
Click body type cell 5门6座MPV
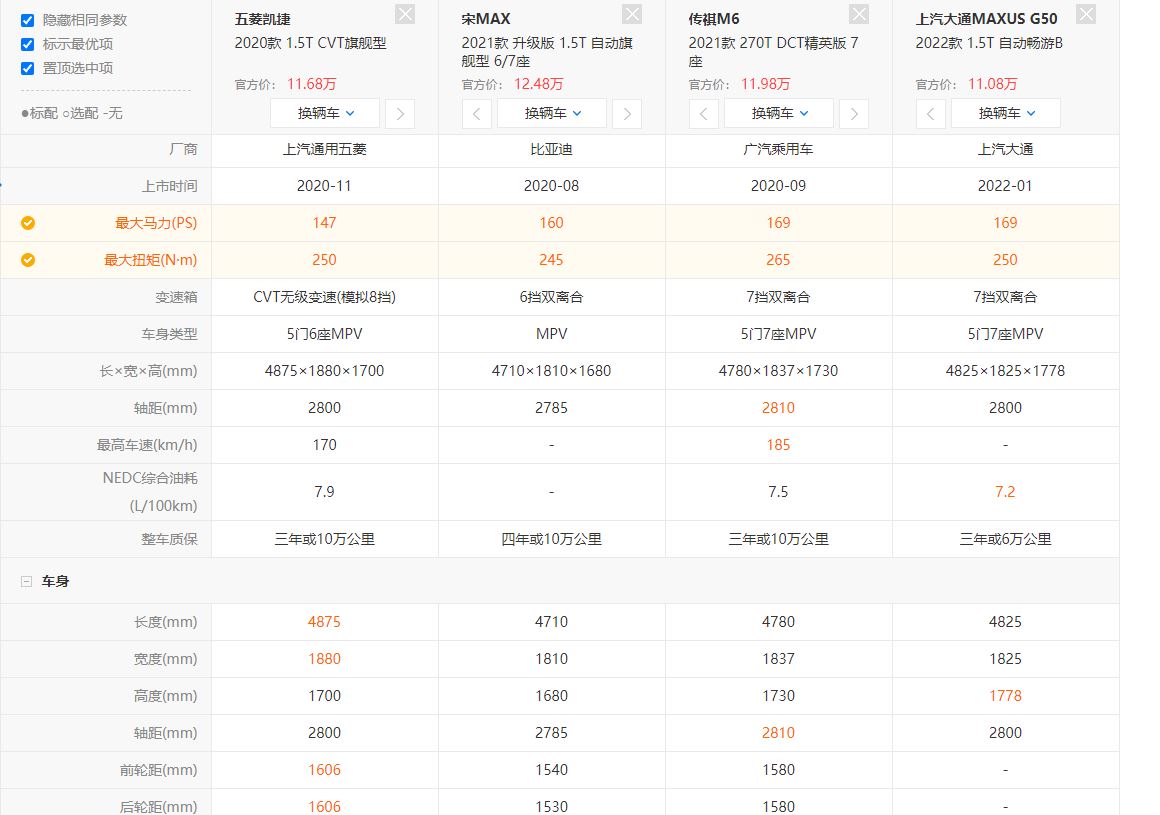click(x=325, y=334)
